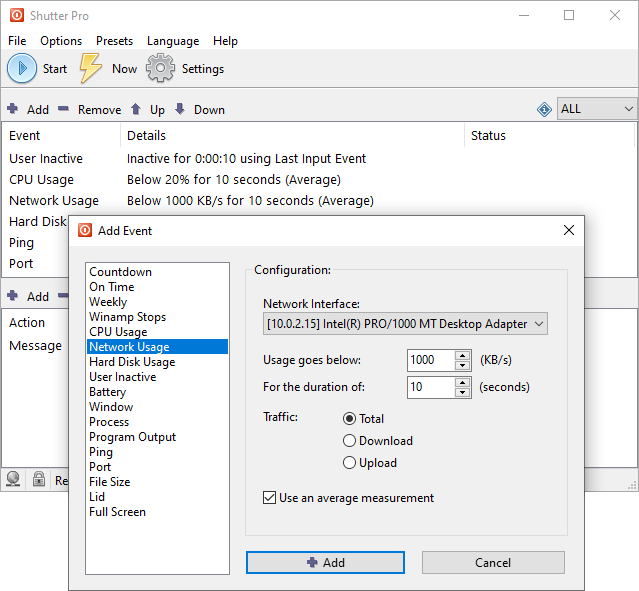Image resolution: width=639 pixels, height=591 pixels.
Task: Click the Event column header
Action: click(x=62, y=135)
